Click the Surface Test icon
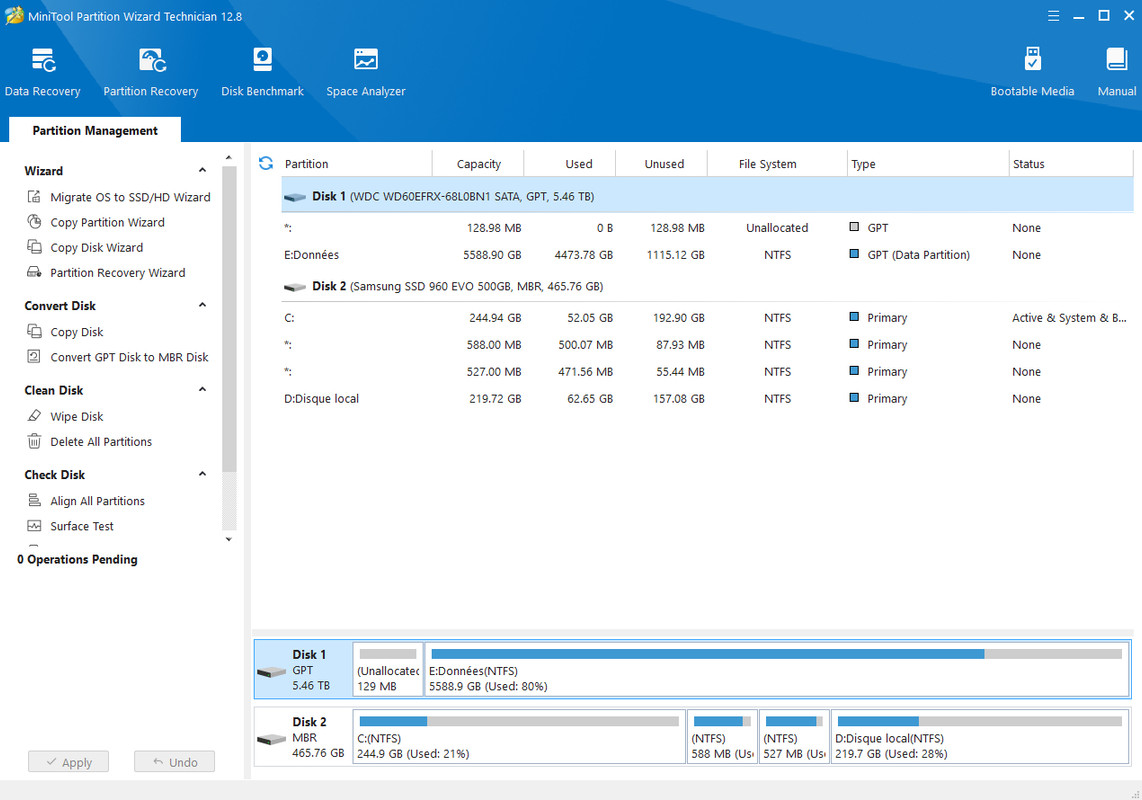Screen dimensions: 1142x800 (x=34, y=525)
